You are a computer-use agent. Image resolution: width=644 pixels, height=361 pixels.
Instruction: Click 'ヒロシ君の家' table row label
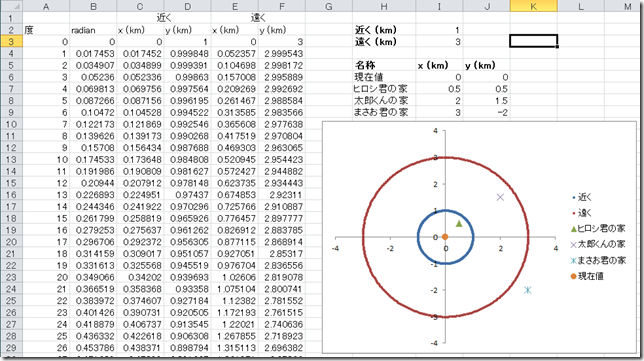coord(384,89)
